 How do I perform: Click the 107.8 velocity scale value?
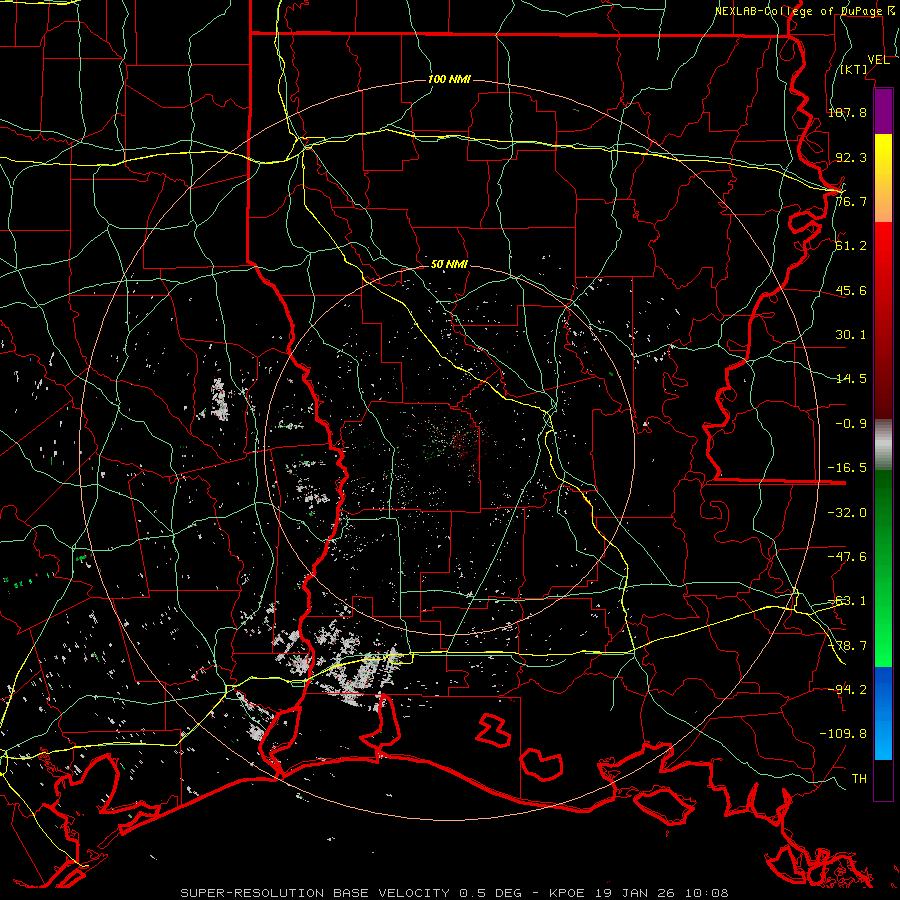(847, 112)
